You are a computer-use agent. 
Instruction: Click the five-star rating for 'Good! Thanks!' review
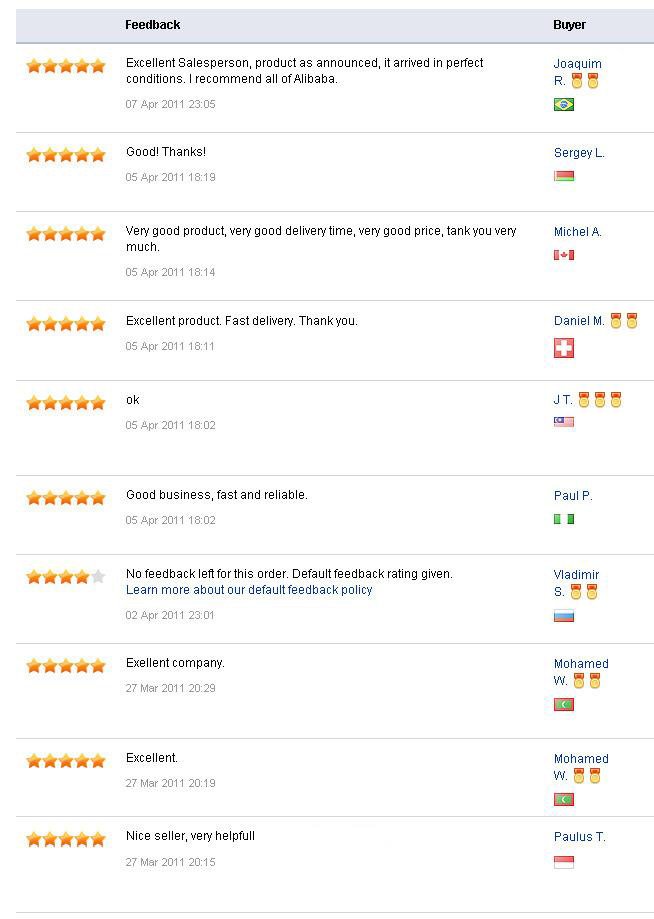coord(66,155)
